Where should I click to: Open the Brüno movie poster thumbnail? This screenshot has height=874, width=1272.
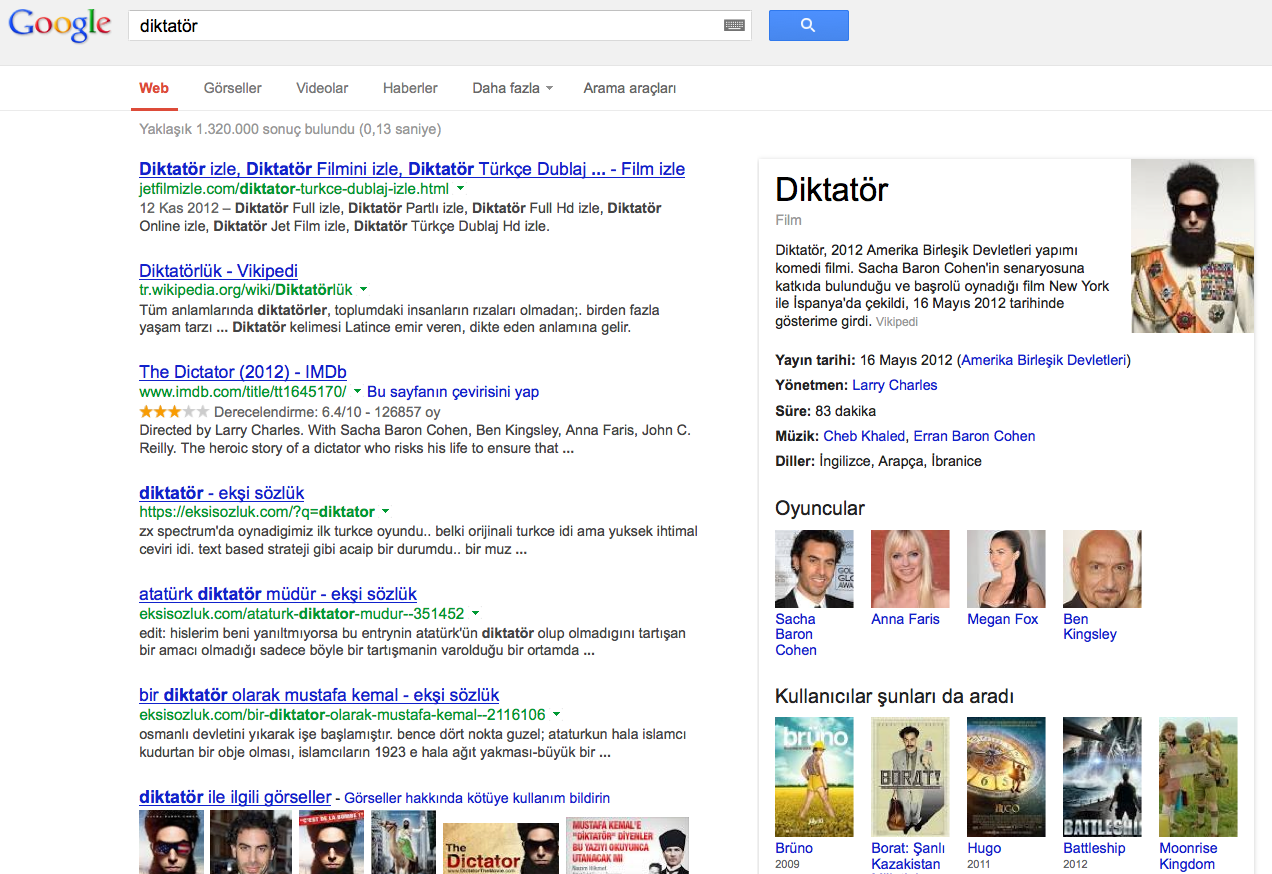click(x=814, y=776)
